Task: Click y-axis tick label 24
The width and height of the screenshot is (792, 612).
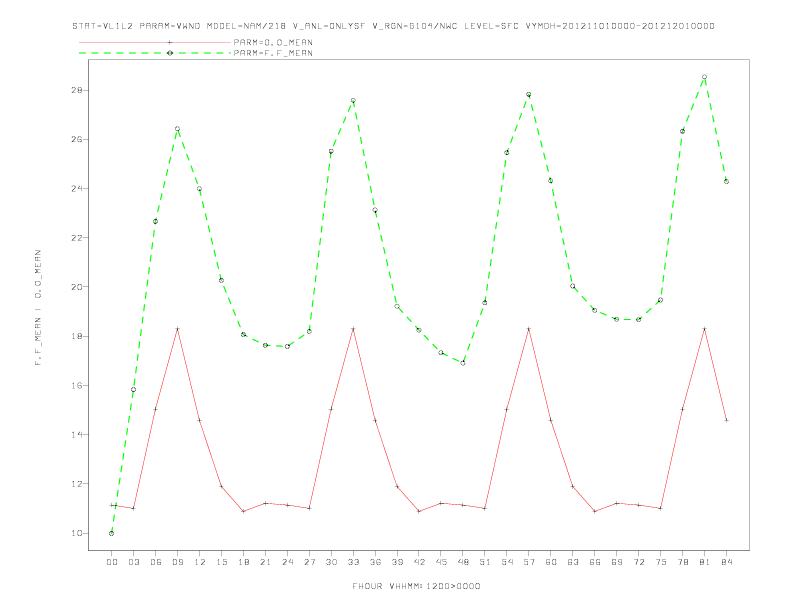Action: click(x=77, y=189)
